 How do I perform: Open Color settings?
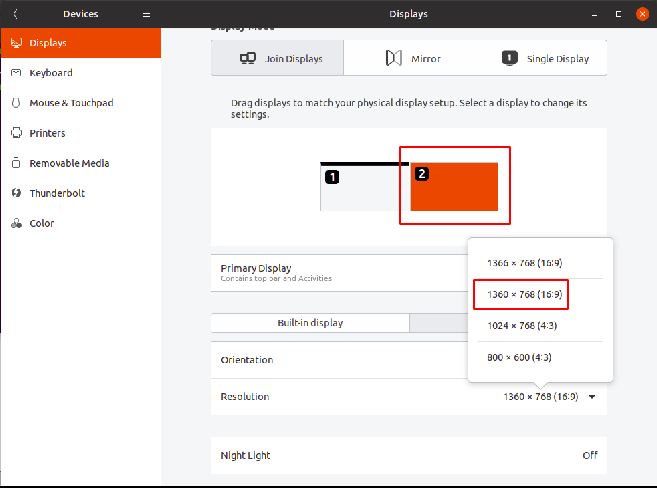tap(80, 224)
